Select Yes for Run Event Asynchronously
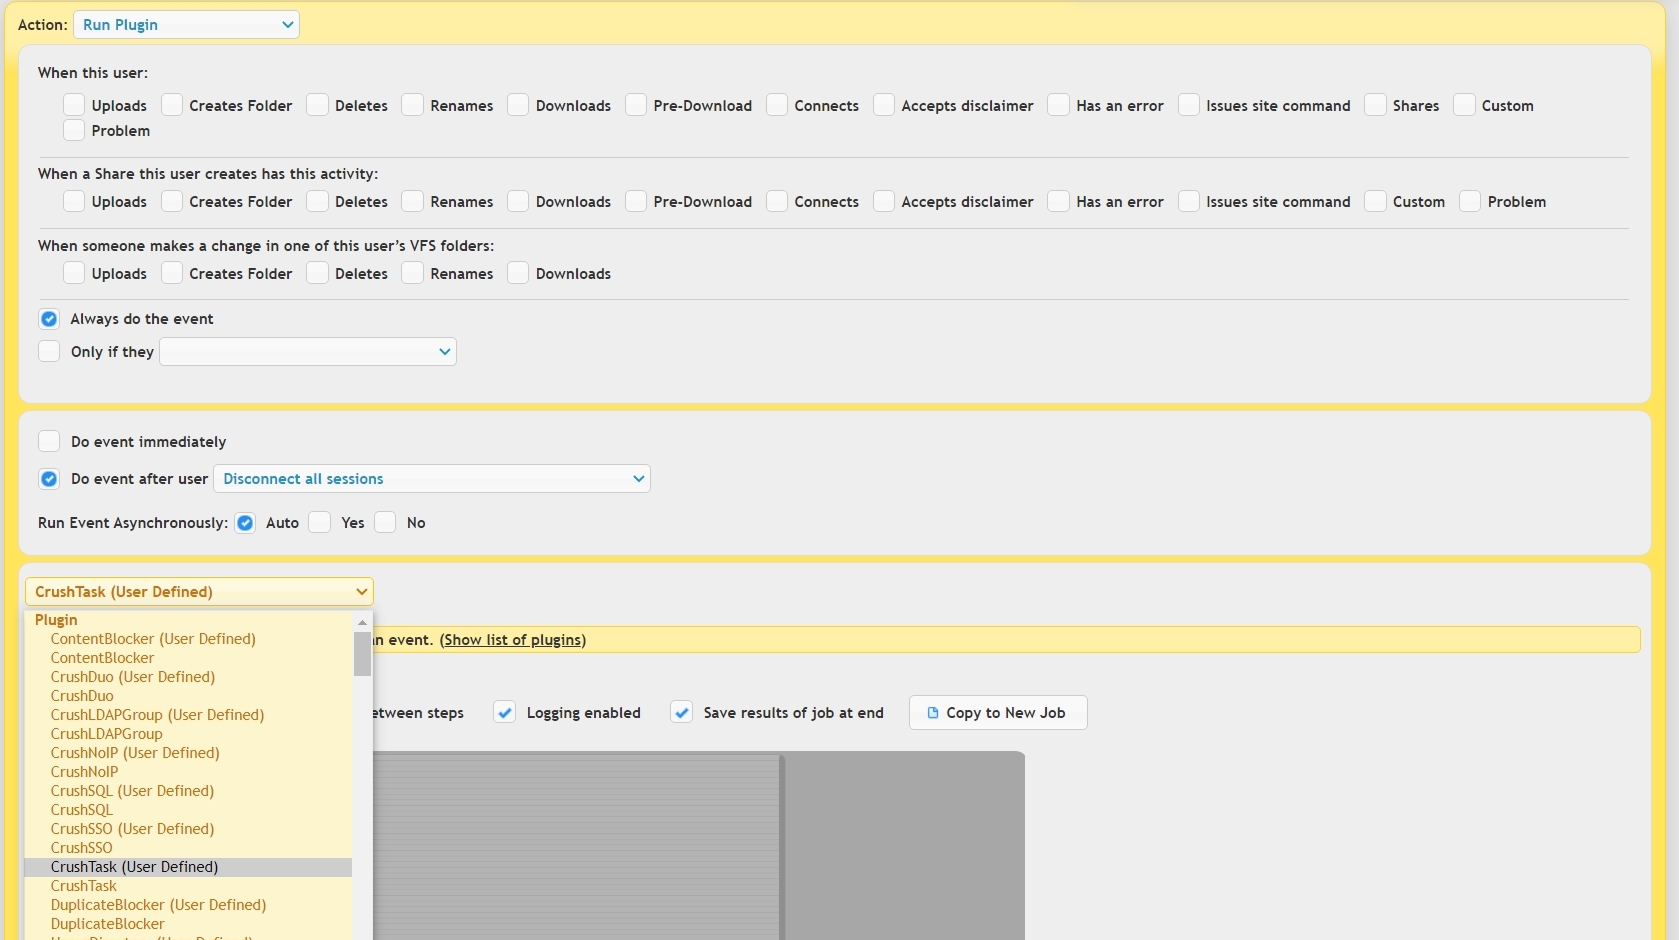 (x=320, y=523)
